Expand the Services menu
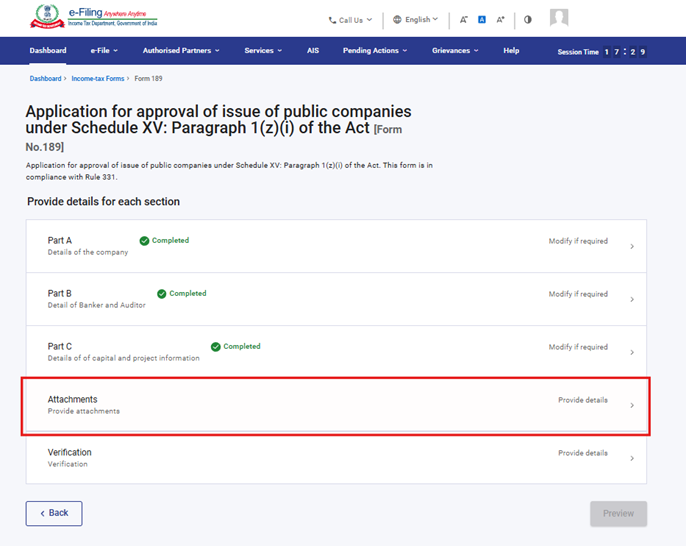This screenshot has height=546, width=686. [x=263, y=50]
